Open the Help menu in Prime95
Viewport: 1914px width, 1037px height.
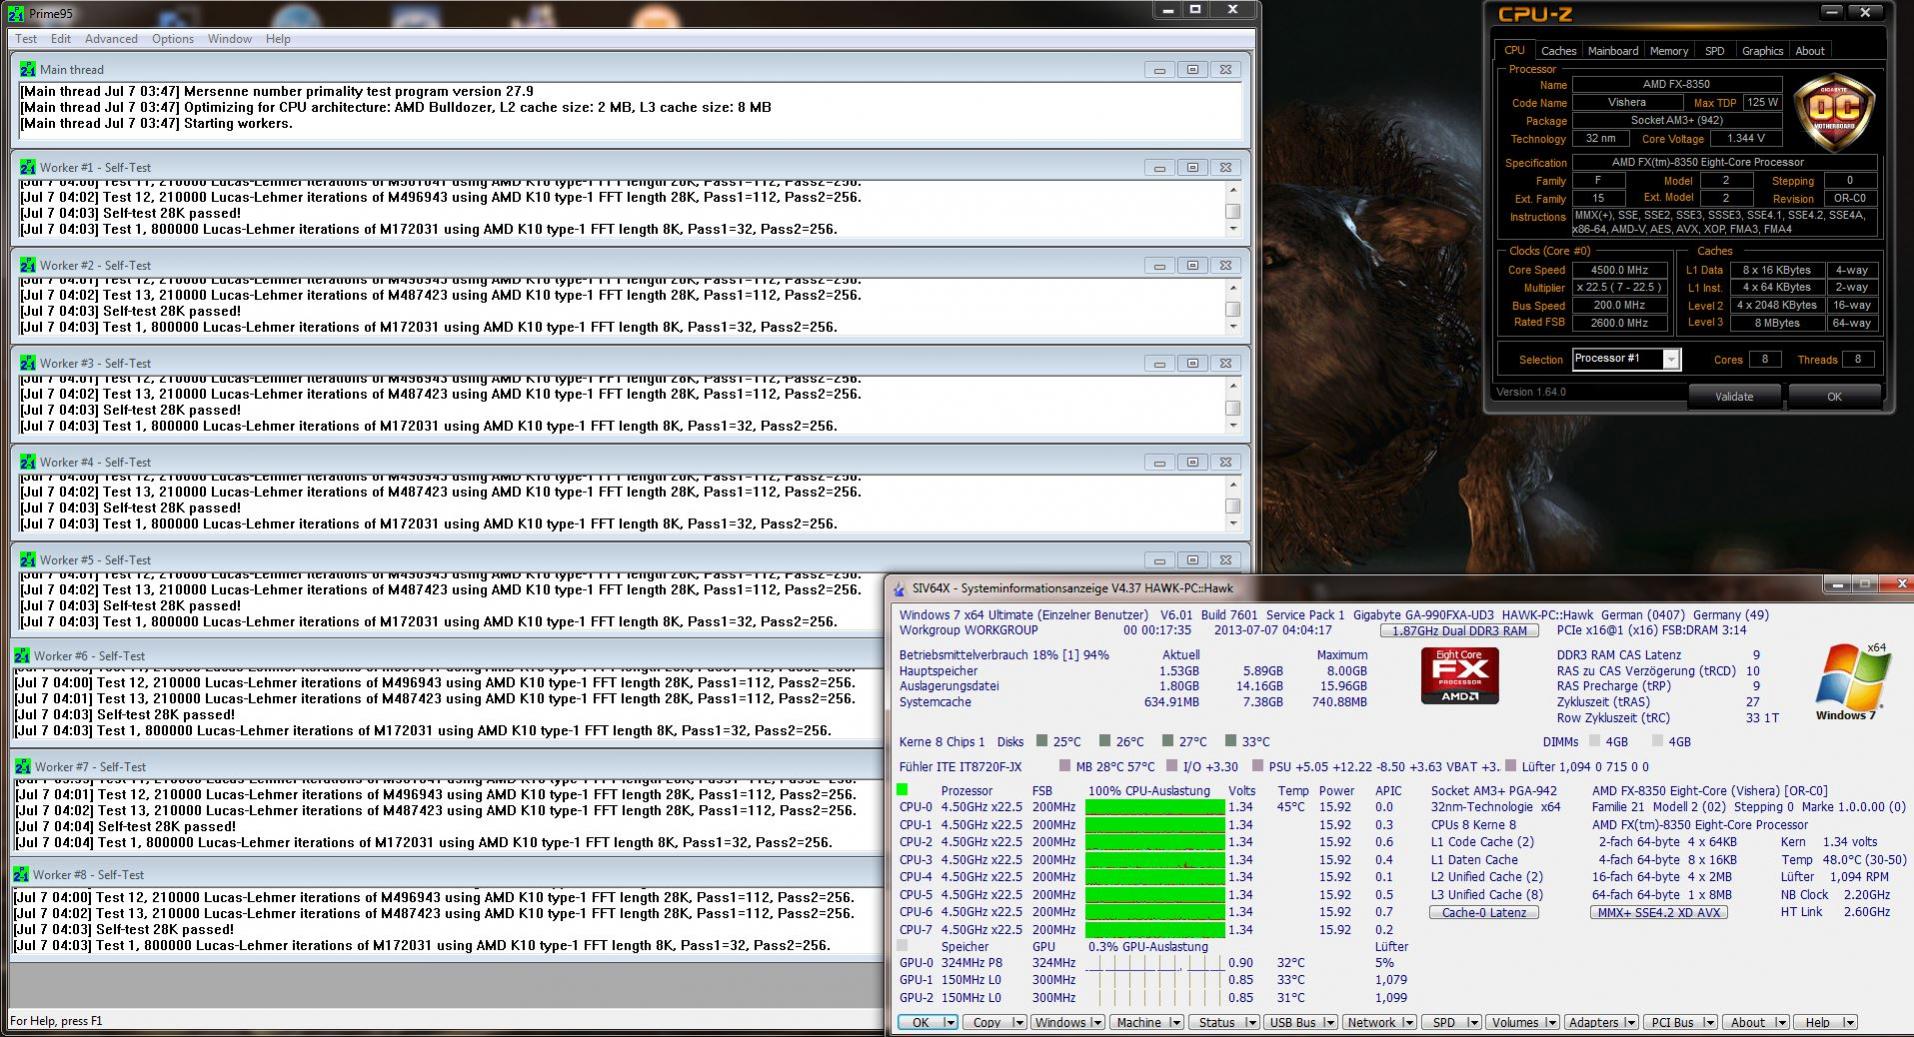point(278,39)
